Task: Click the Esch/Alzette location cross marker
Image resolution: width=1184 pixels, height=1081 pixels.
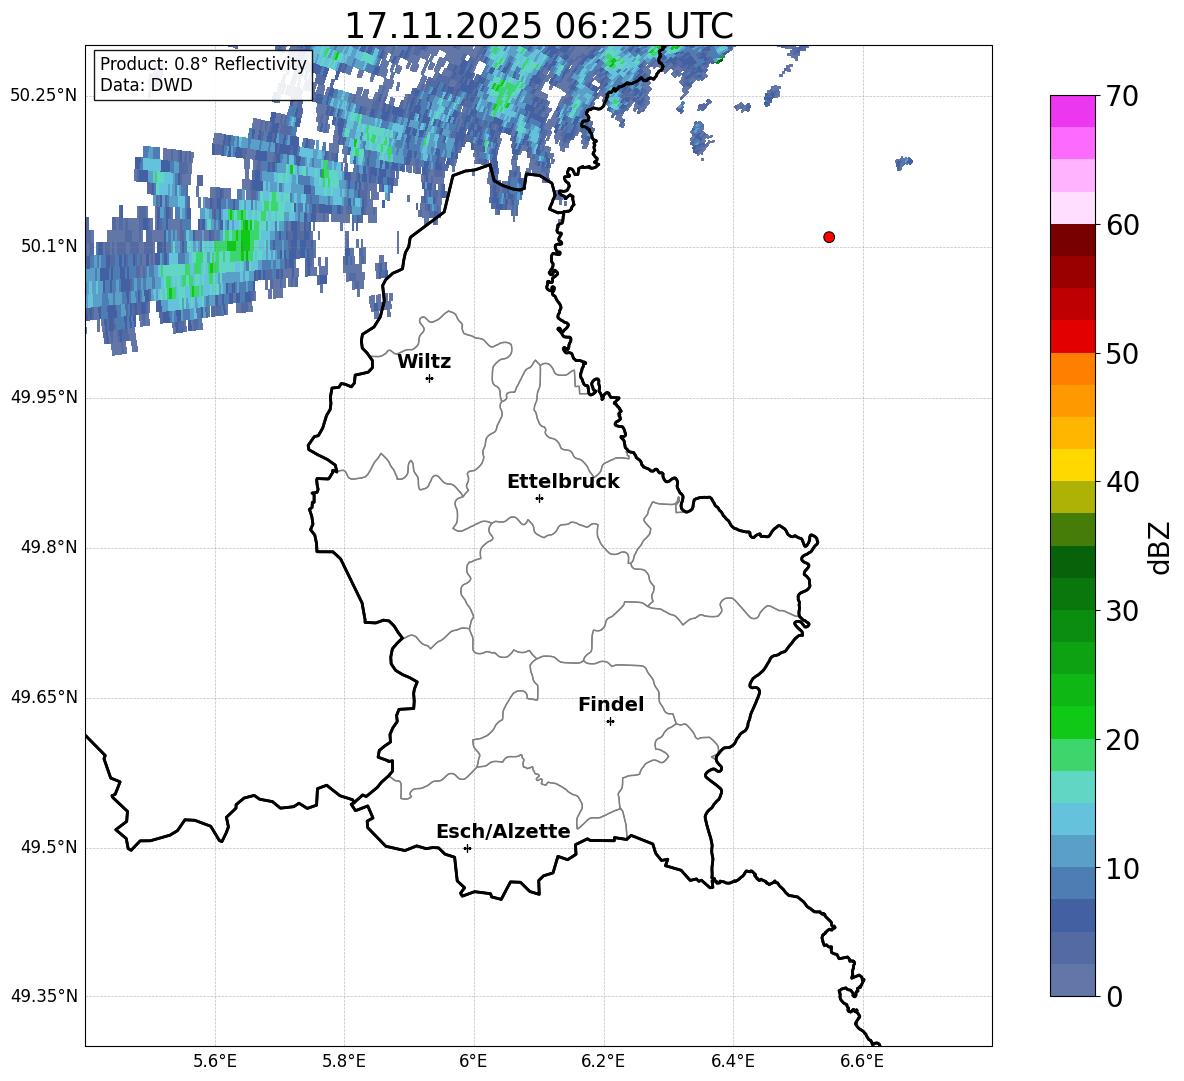Action: click(467, 848)
